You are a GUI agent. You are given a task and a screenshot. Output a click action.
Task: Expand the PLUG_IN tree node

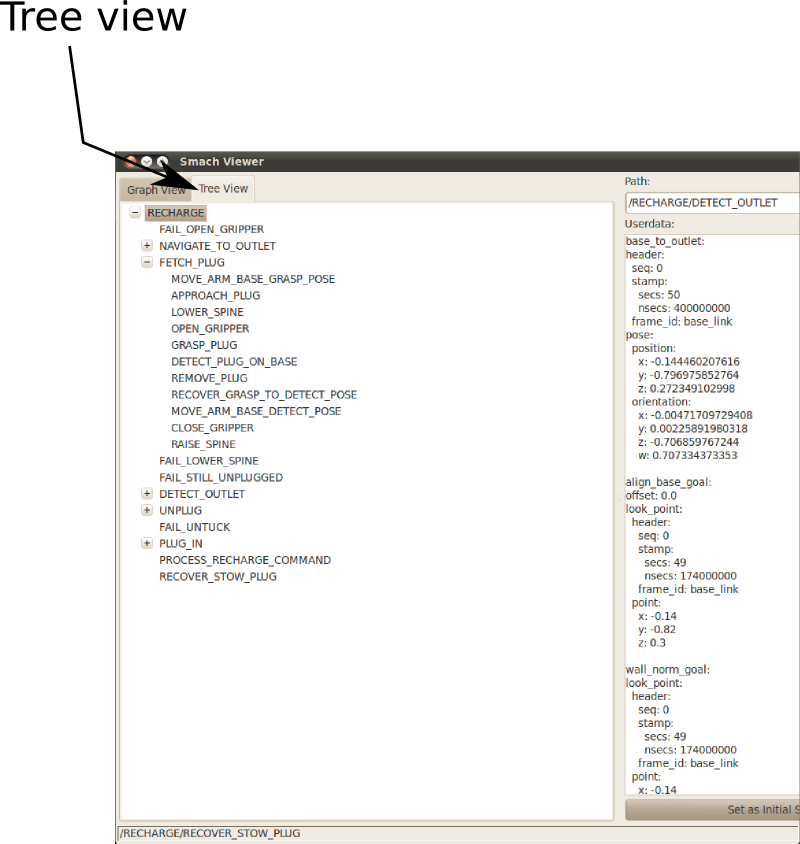[147, 544]
